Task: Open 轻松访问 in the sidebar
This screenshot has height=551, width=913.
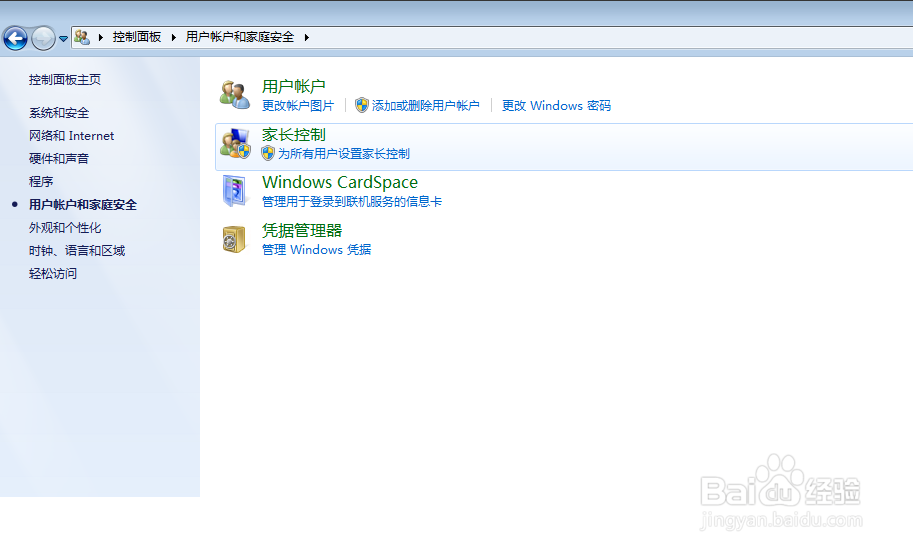Action: point(52,274)
